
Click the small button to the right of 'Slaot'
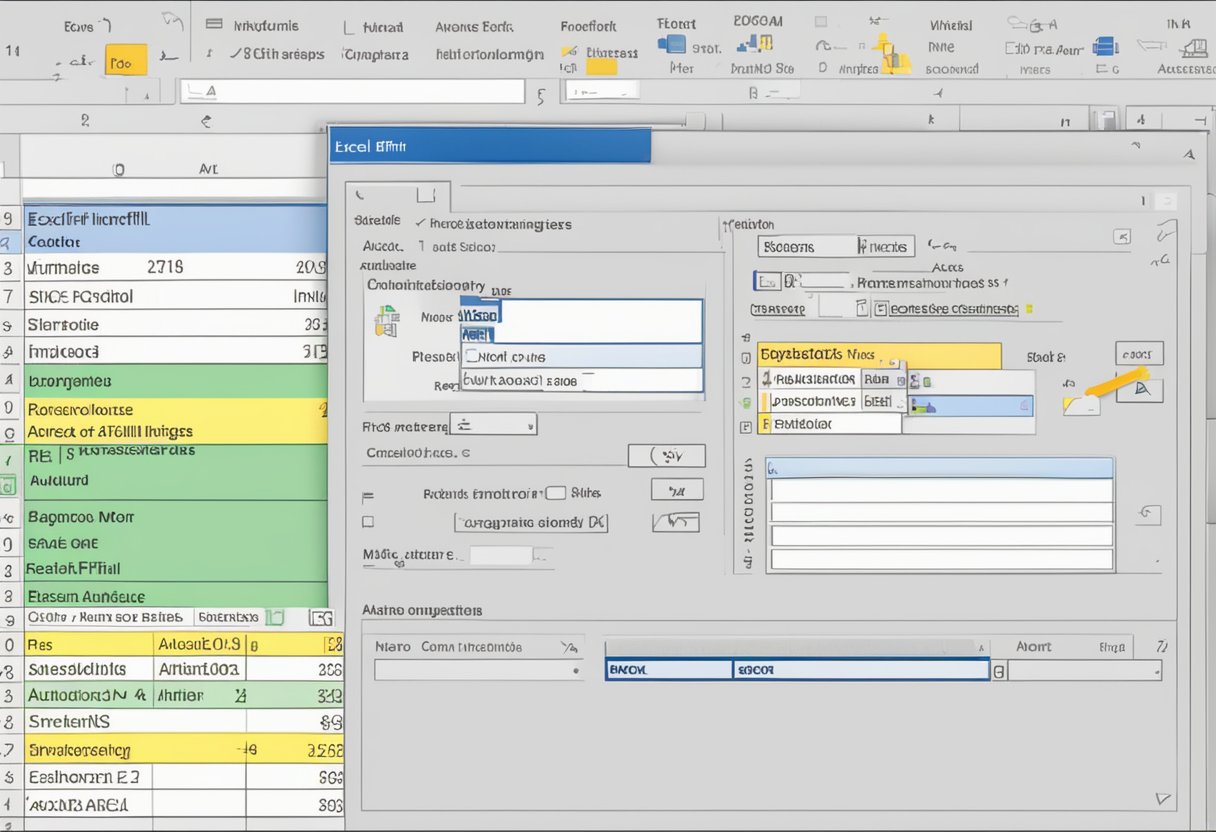coord(1139,354)
